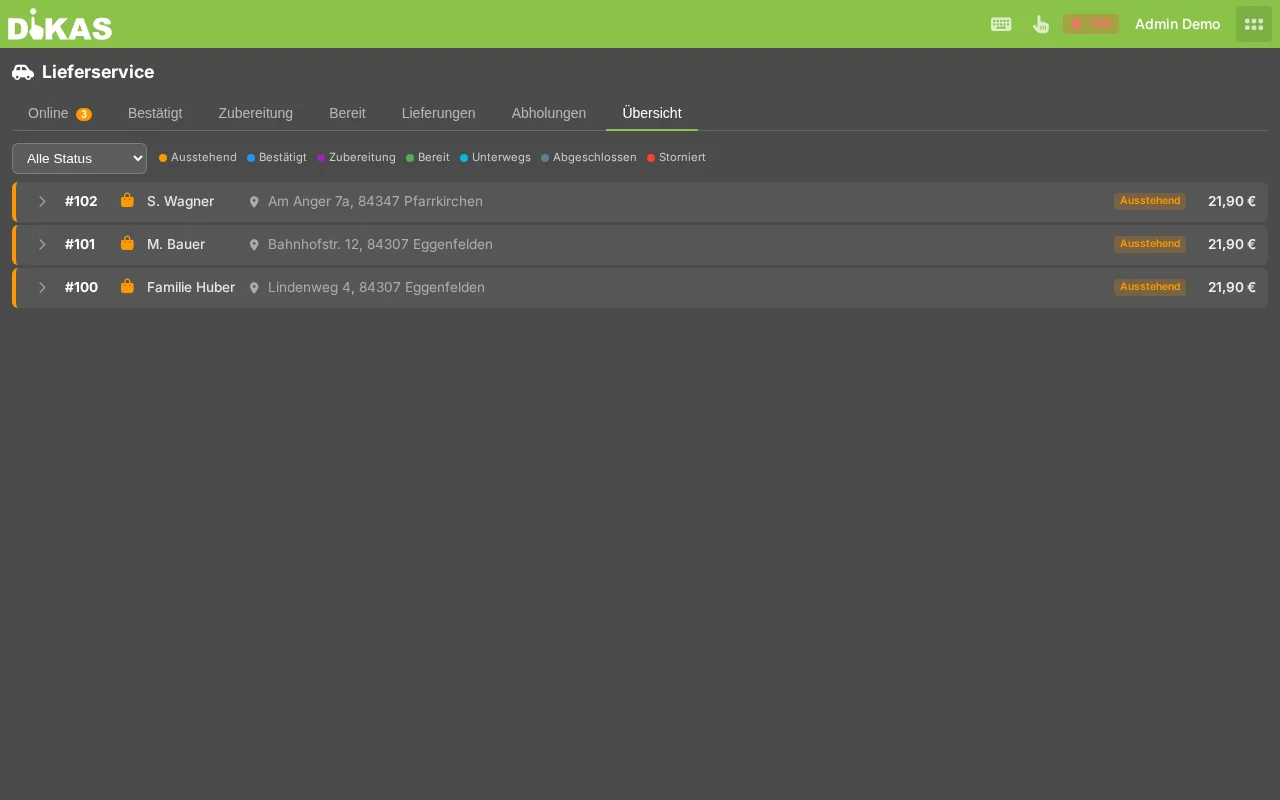Click Ausstehend badge on order #102
The height and width of the screenshot is (800, 1280).
1150,201
